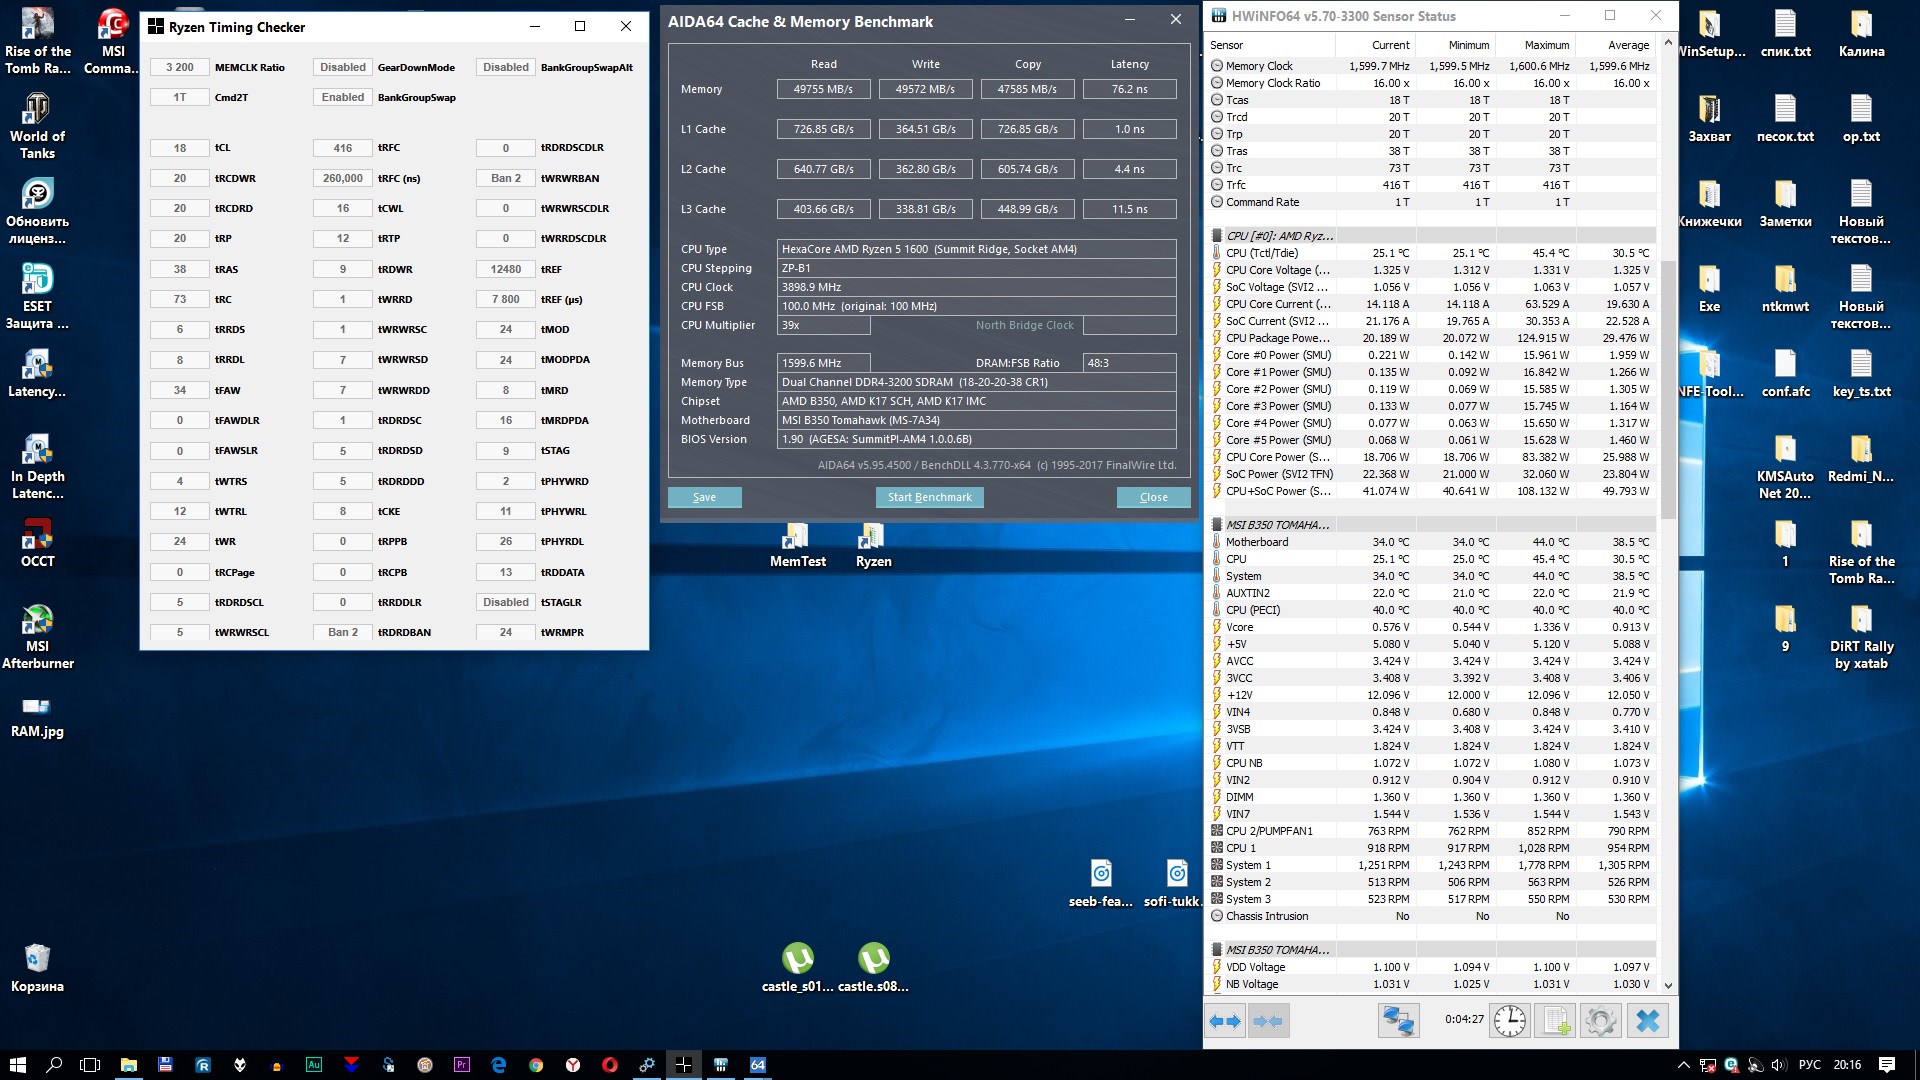Start logging with sheet plus icon

pyautogui.click(x=1556, y=1021)
